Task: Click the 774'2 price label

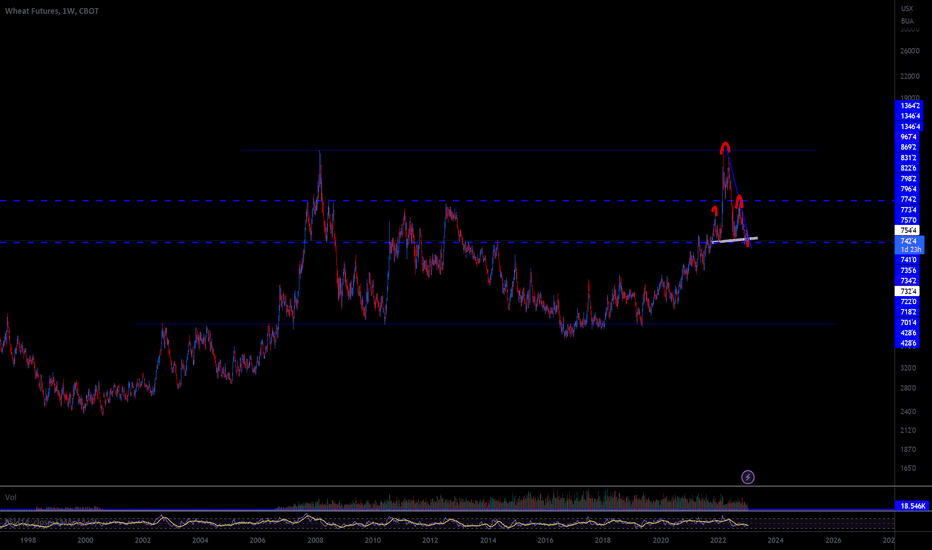Action: pyautogui.click(x=908, y=199)
